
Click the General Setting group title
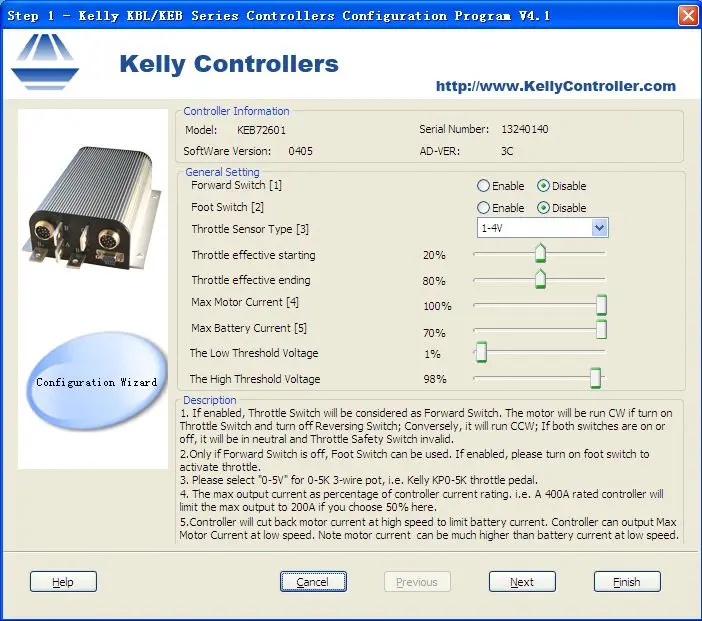coord(222,172)
